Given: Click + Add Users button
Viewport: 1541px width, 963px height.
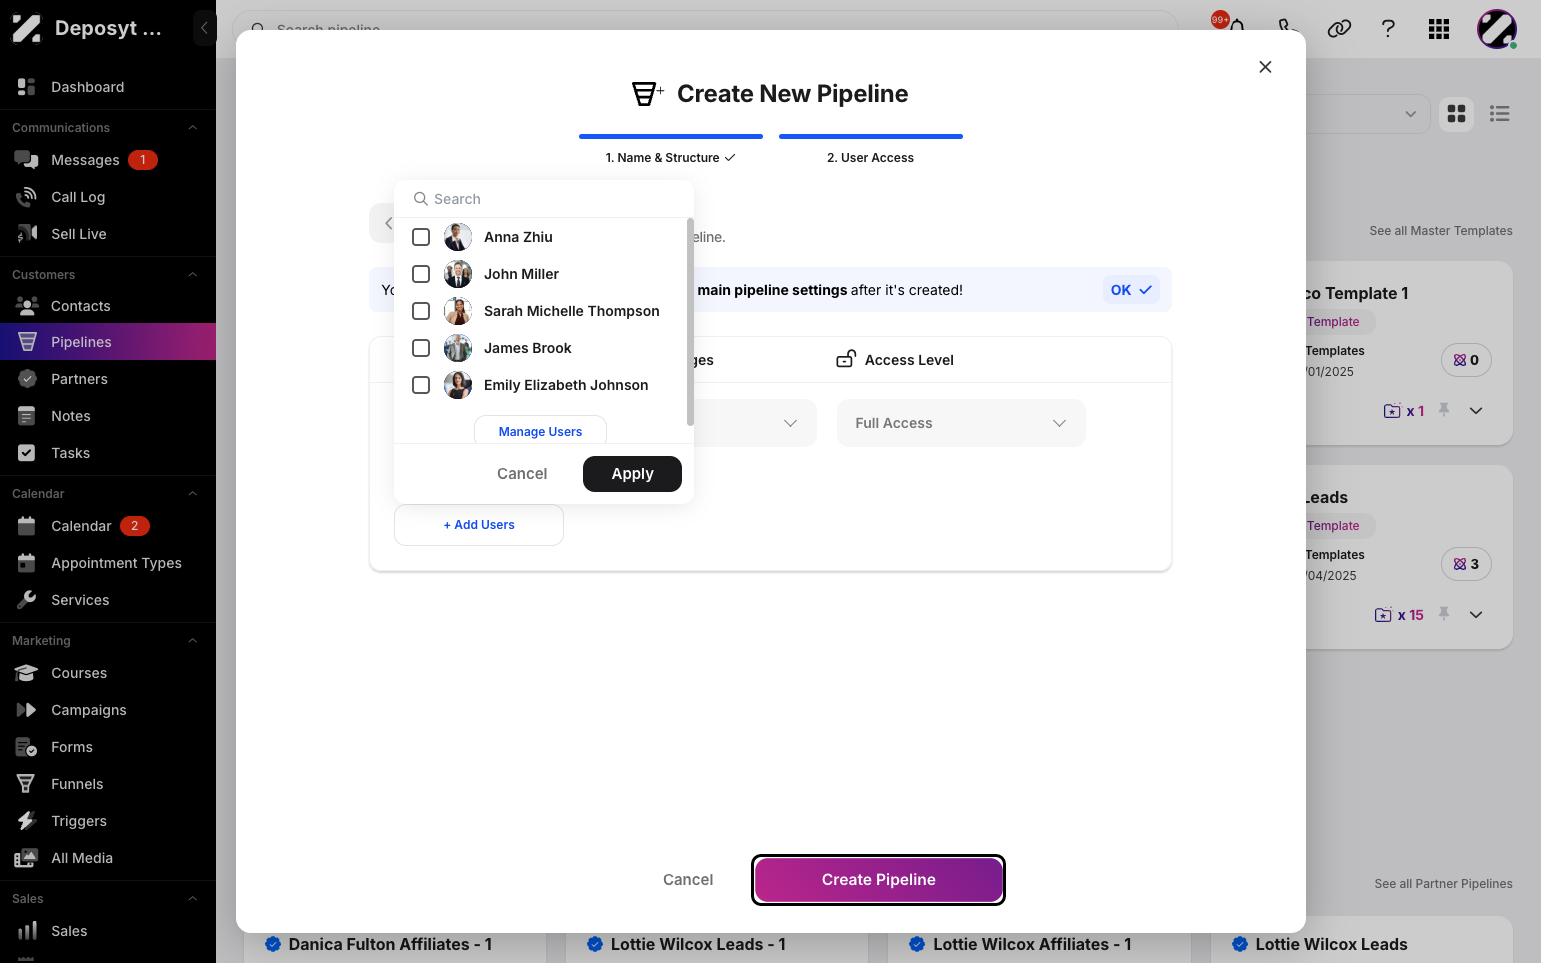Looking at the screenshot, I should pos(479,525).
